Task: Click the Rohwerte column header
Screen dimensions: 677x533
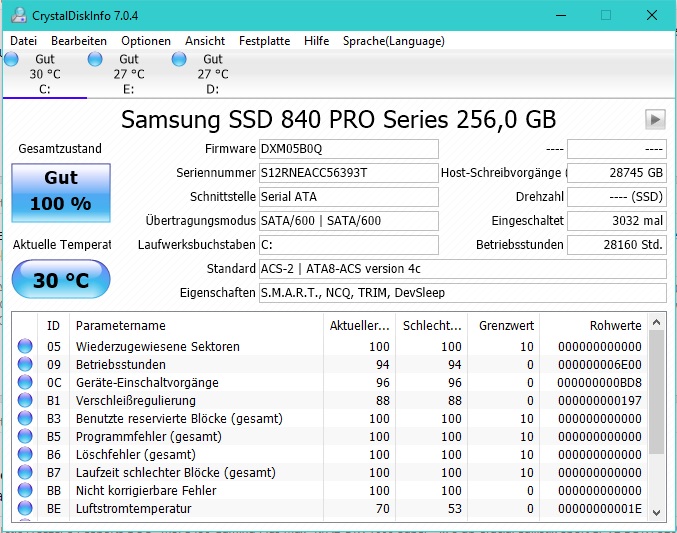Action: pyautogui.click(x=594, y=325)
